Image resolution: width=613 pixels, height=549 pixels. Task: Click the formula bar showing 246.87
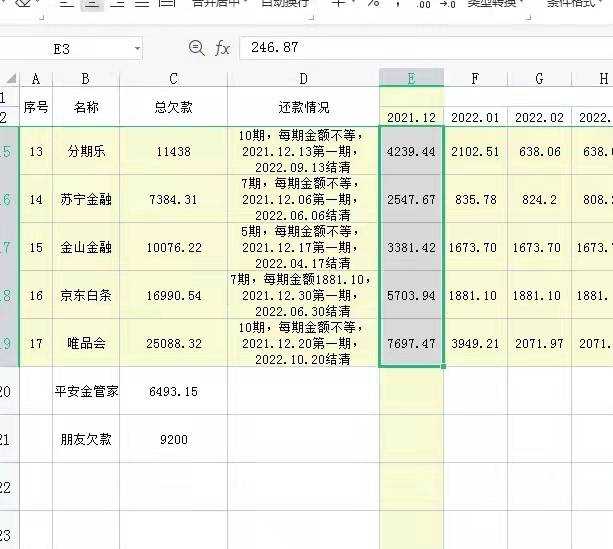426,48
